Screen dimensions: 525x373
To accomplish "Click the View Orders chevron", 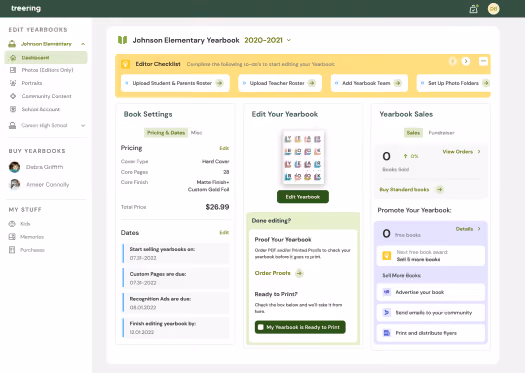I will tap(479, 152).
